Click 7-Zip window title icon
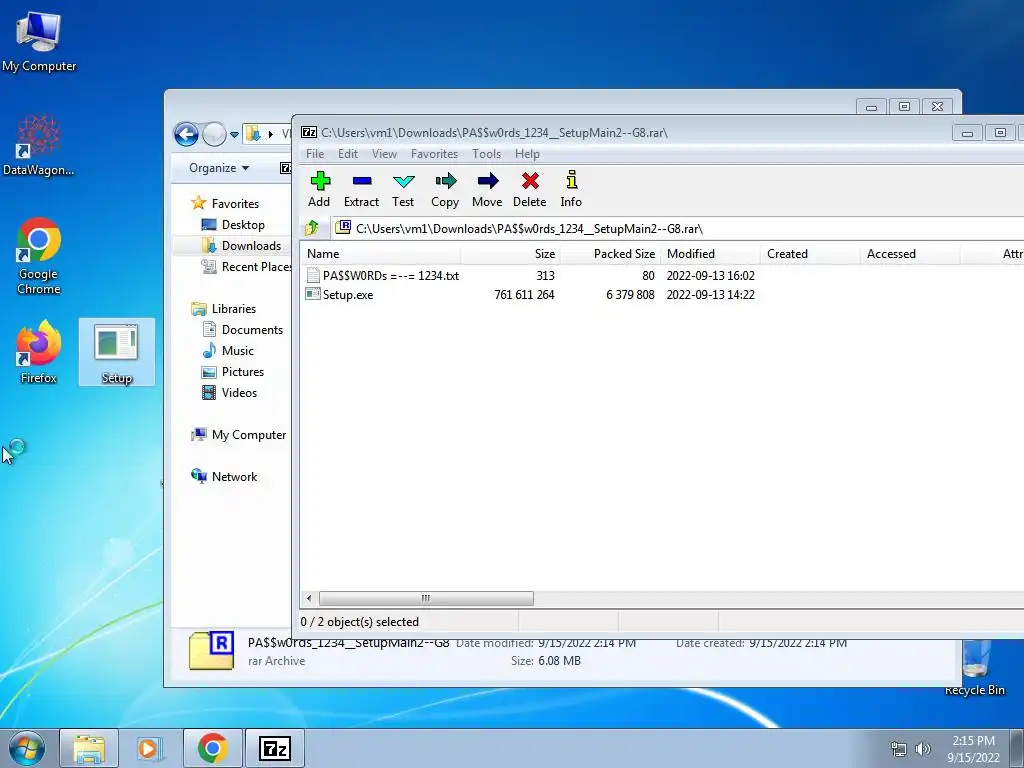 point(309,133)
